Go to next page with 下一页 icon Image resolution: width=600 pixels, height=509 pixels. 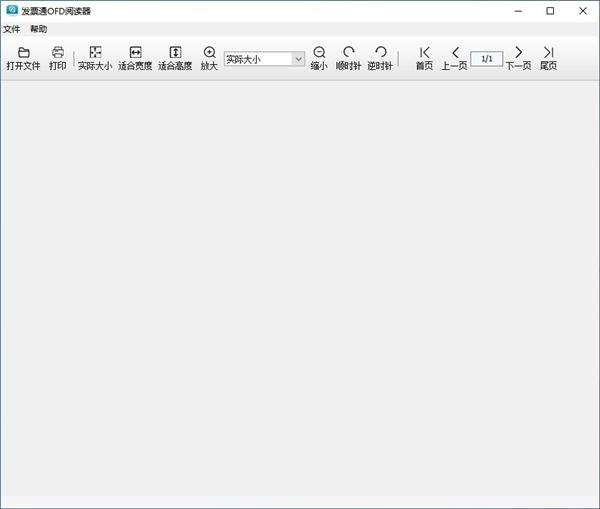pyautogui.click(x=518, y=52)
